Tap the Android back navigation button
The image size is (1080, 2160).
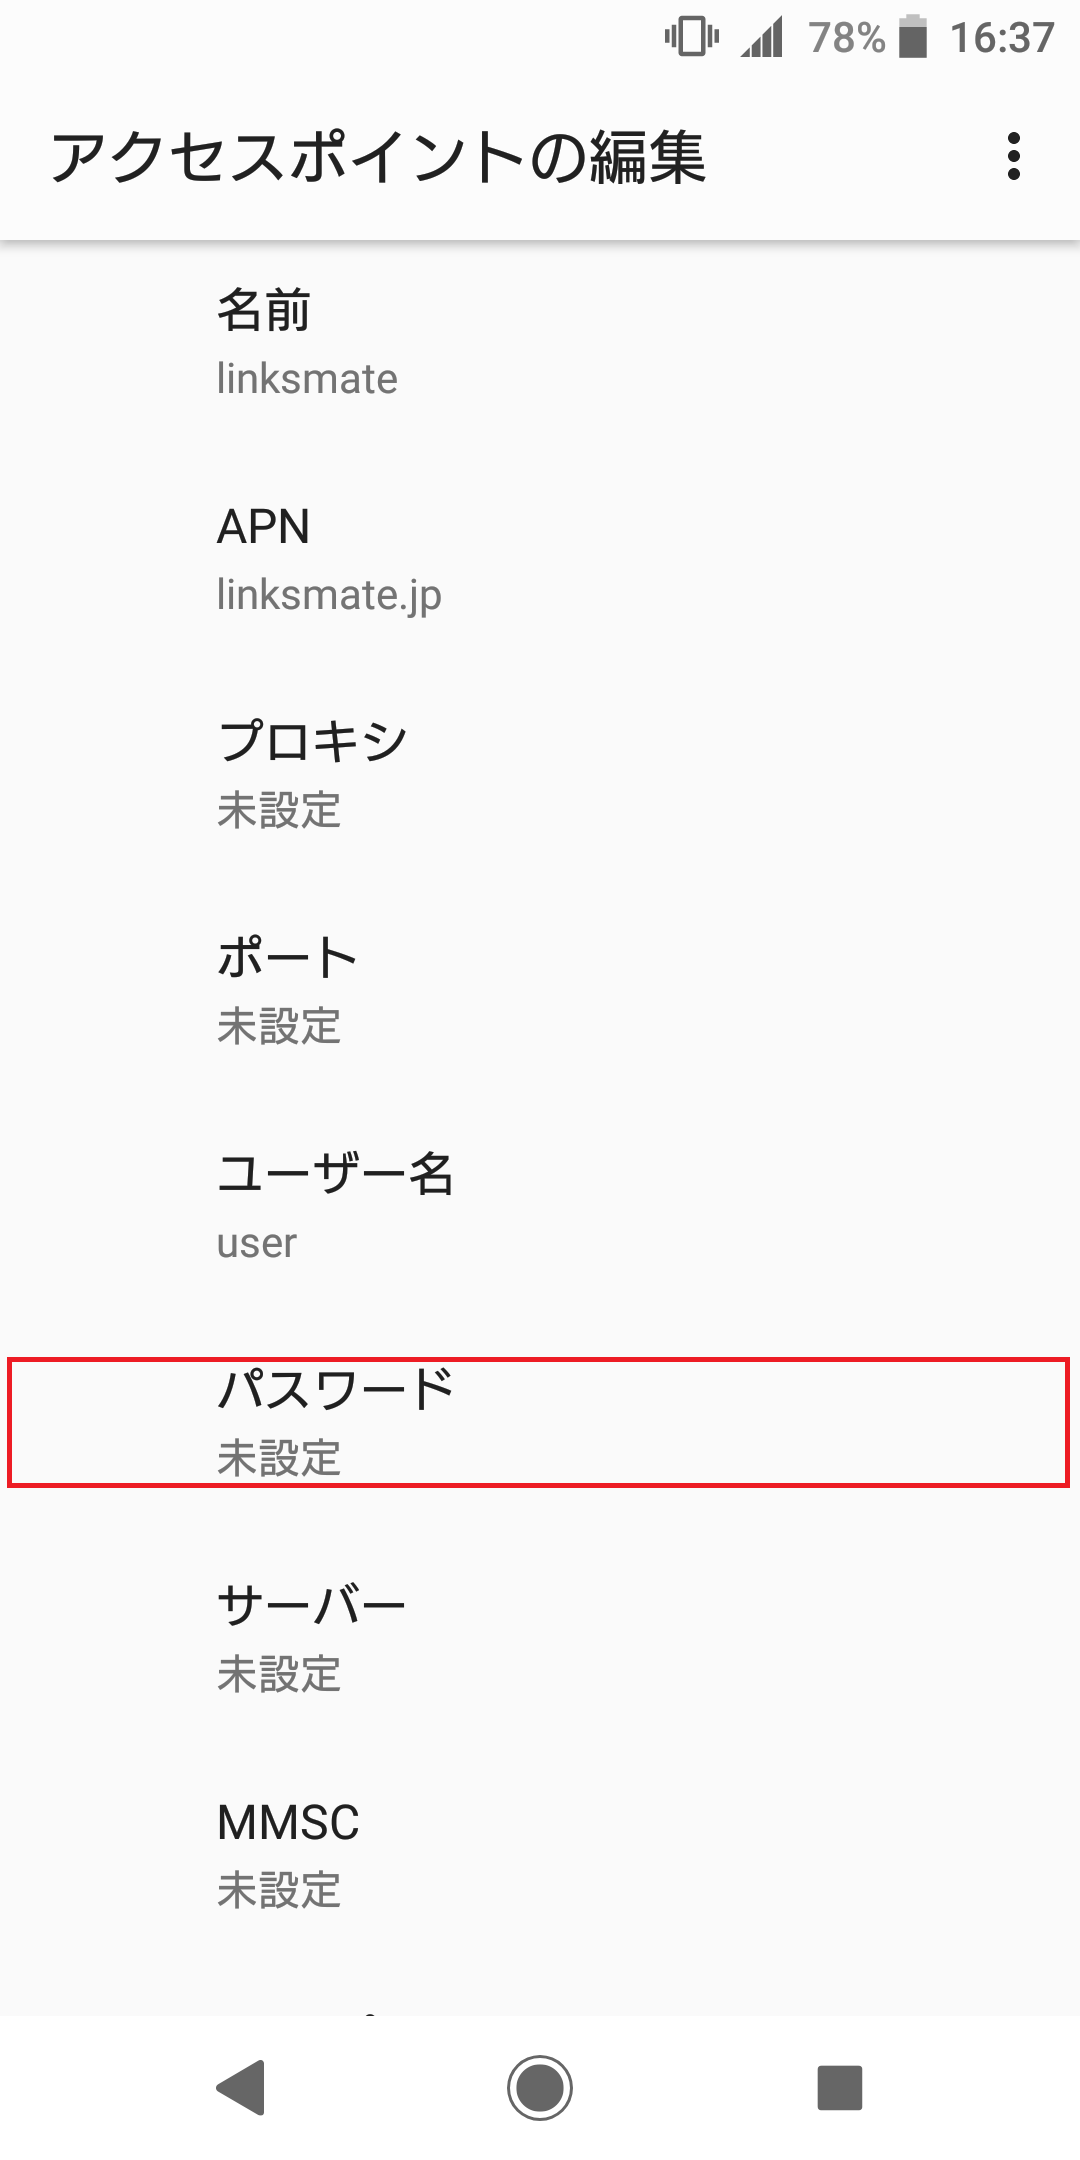click(241, 2088)
